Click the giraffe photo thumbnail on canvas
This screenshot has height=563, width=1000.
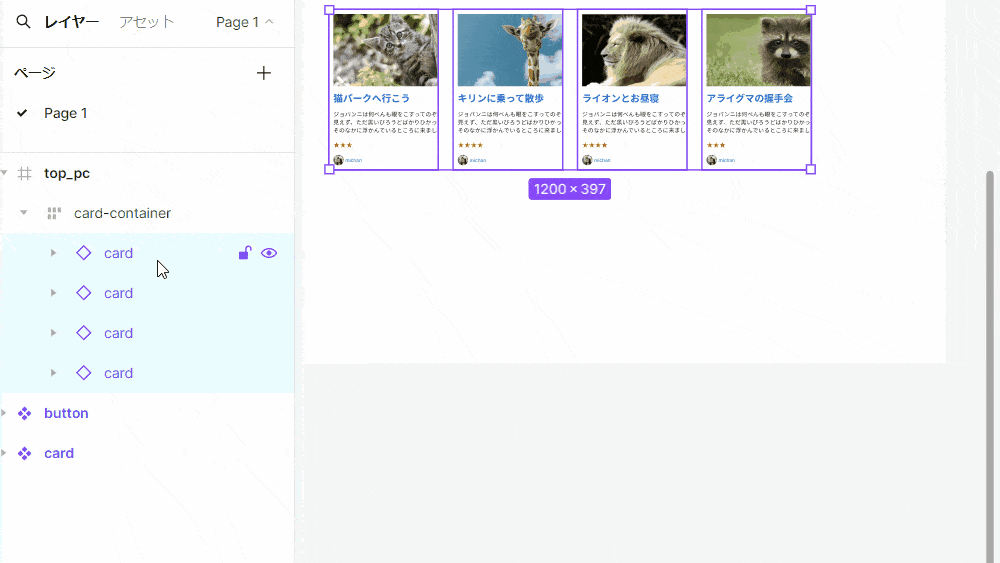510,50
